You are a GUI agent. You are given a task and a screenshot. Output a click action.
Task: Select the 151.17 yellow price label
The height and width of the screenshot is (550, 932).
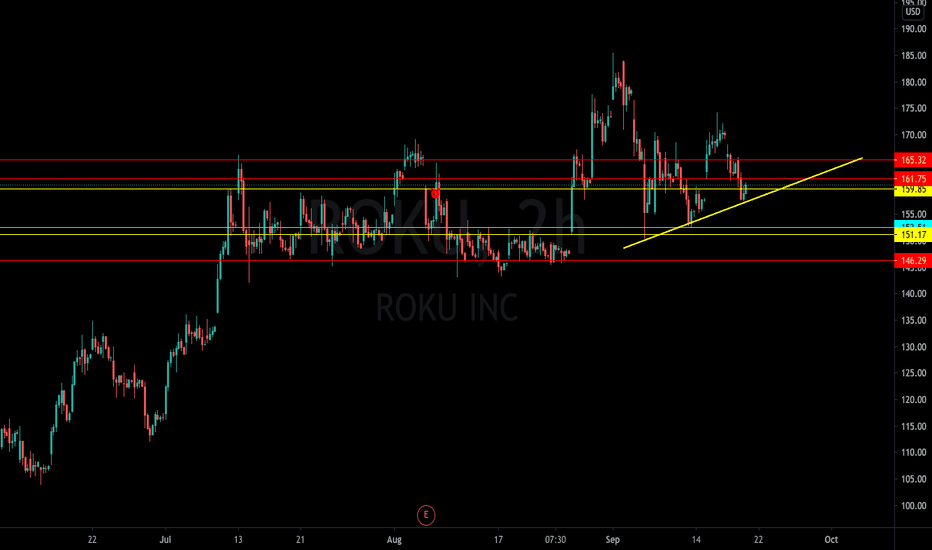913,235
